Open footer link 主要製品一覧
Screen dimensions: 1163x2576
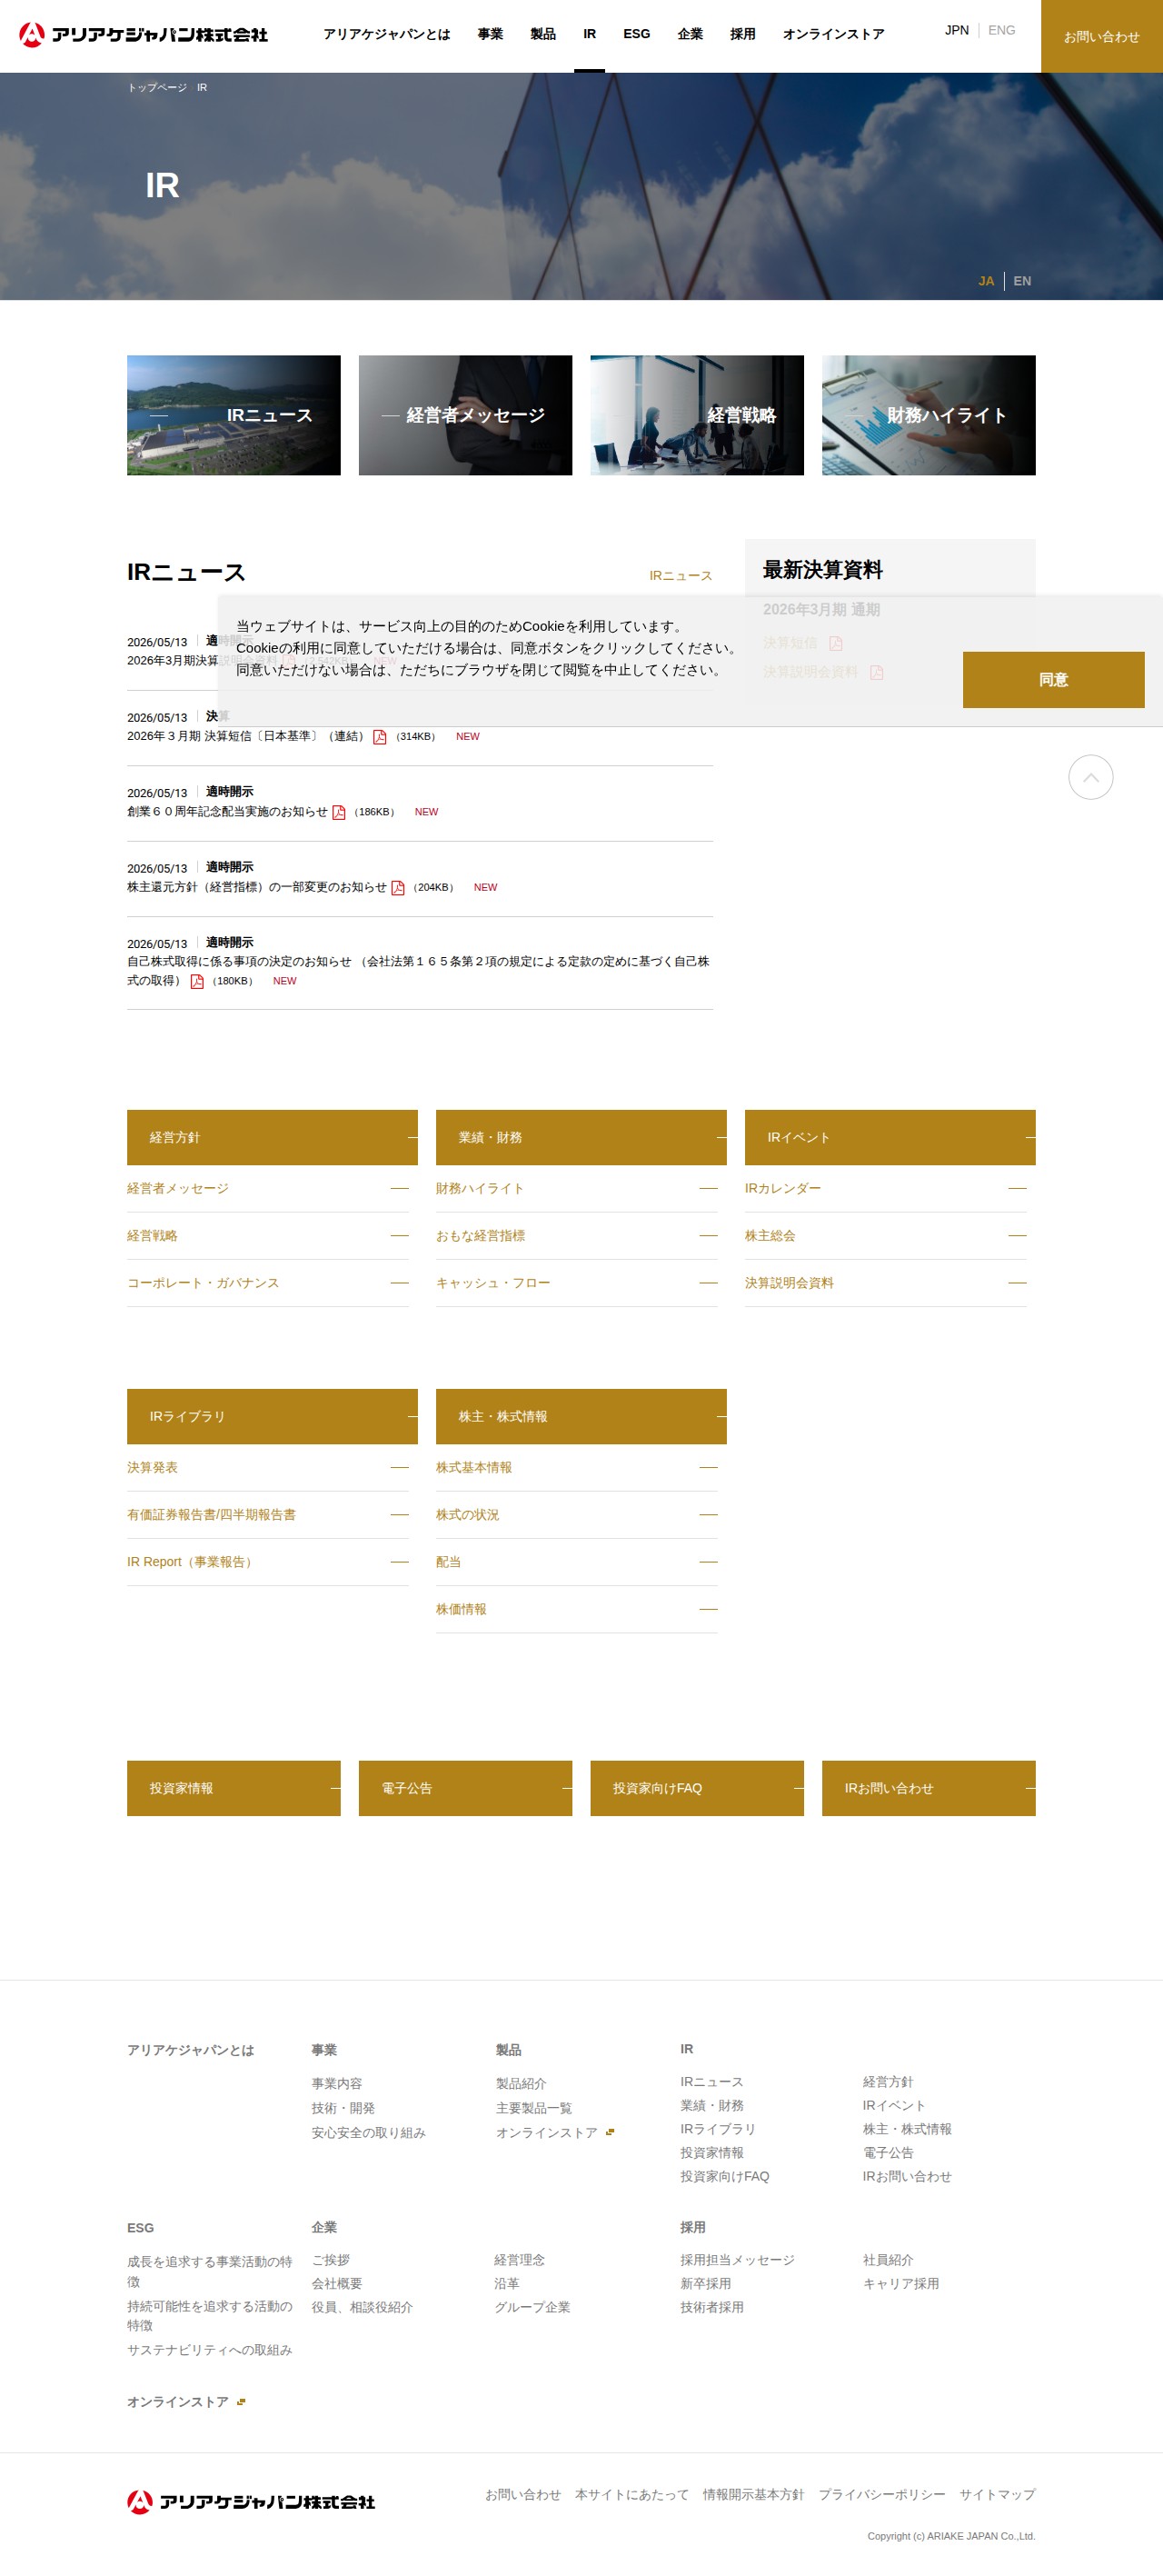534,2108
